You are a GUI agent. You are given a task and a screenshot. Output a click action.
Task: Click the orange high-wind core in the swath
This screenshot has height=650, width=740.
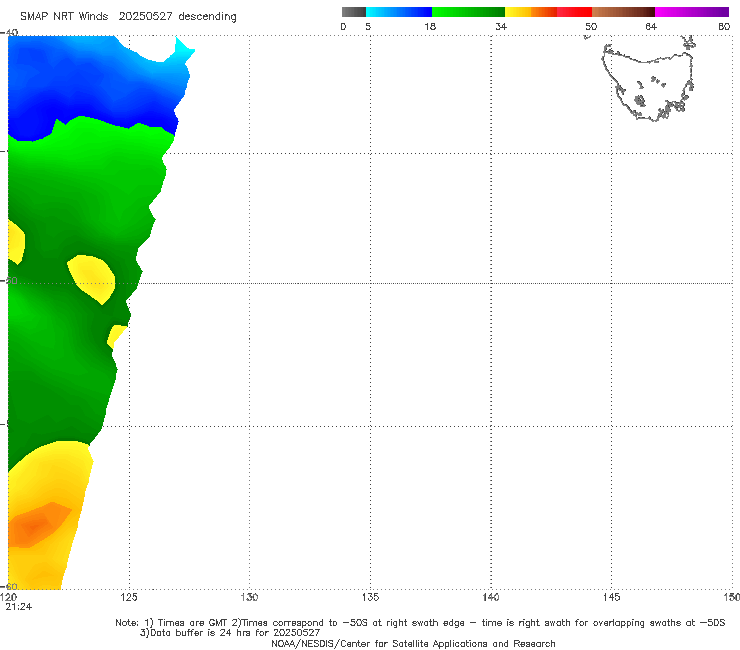pos(39,525)
